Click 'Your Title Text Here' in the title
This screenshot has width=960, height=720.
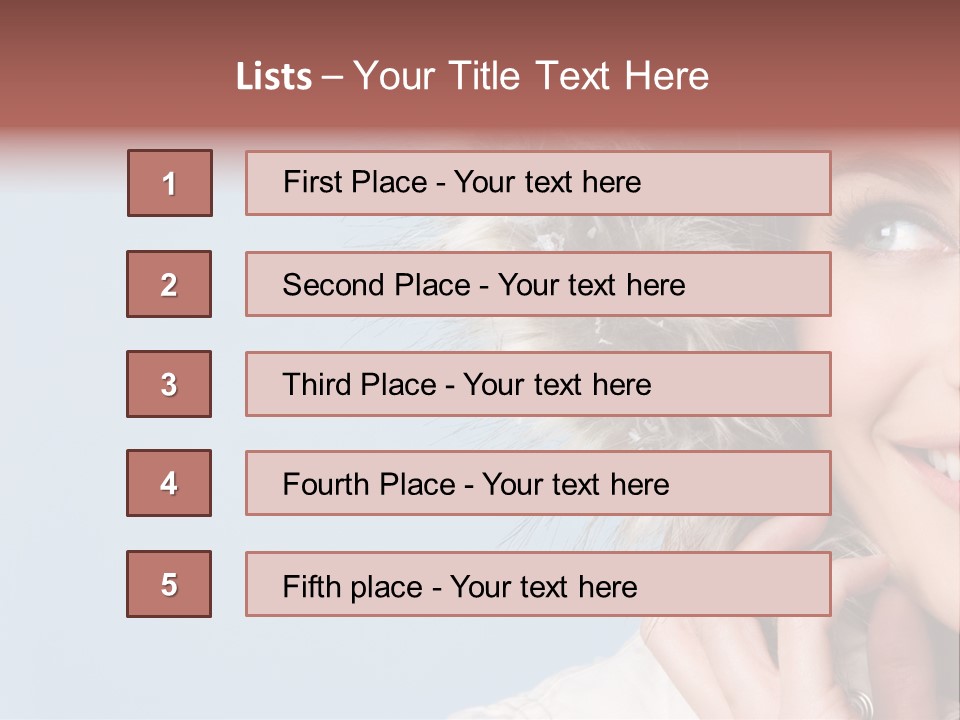click(531, 76)
